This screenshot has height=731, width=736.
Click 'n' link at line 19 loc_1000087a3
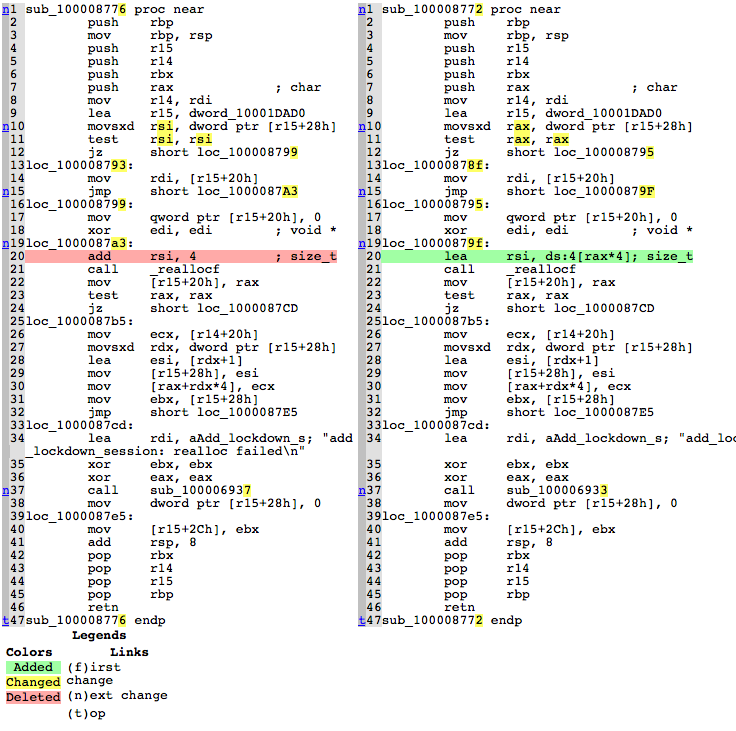[x=6, y=243]
